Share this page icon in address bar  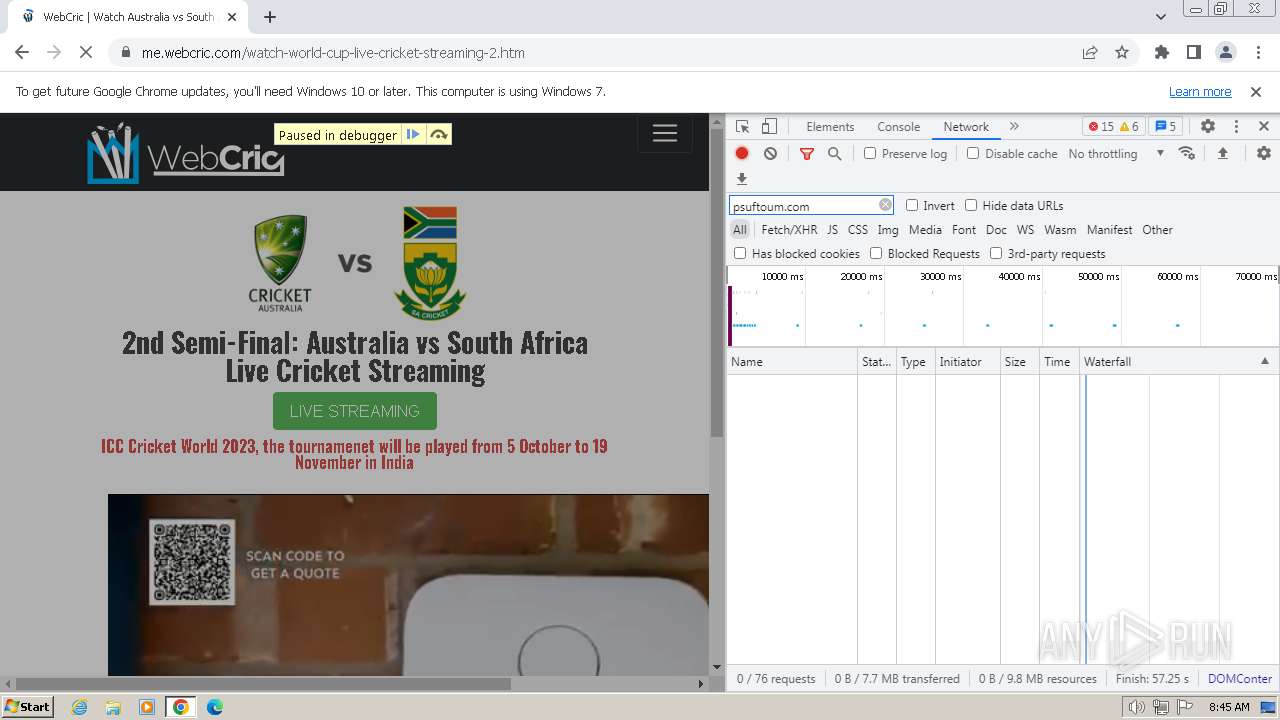(x=1090, y=53)
